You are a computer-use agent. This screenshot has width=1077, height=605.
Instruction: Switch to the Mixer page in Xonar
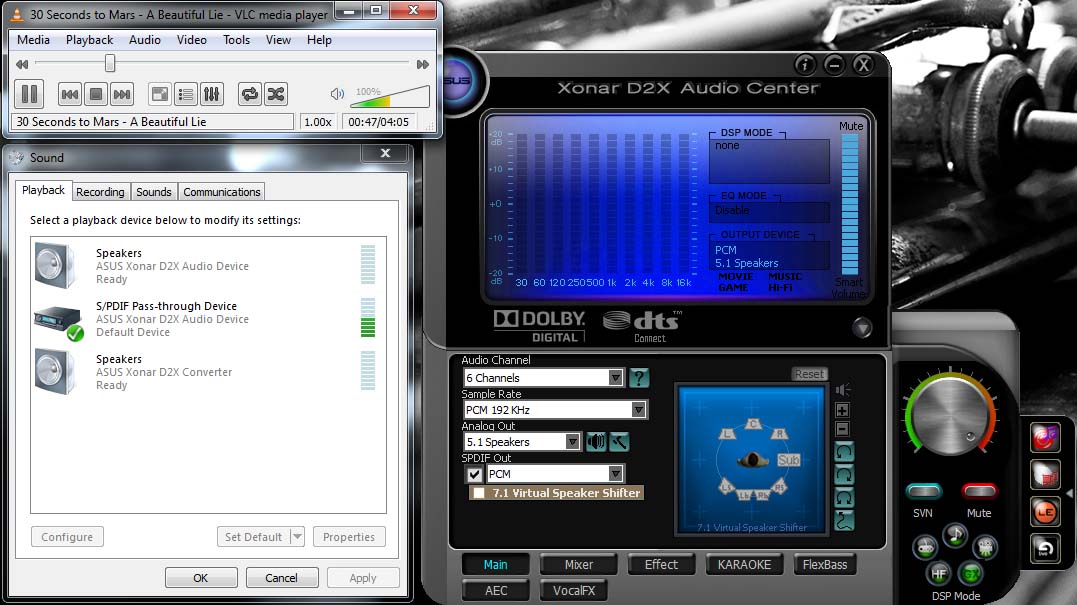click(x=578, y=564)
